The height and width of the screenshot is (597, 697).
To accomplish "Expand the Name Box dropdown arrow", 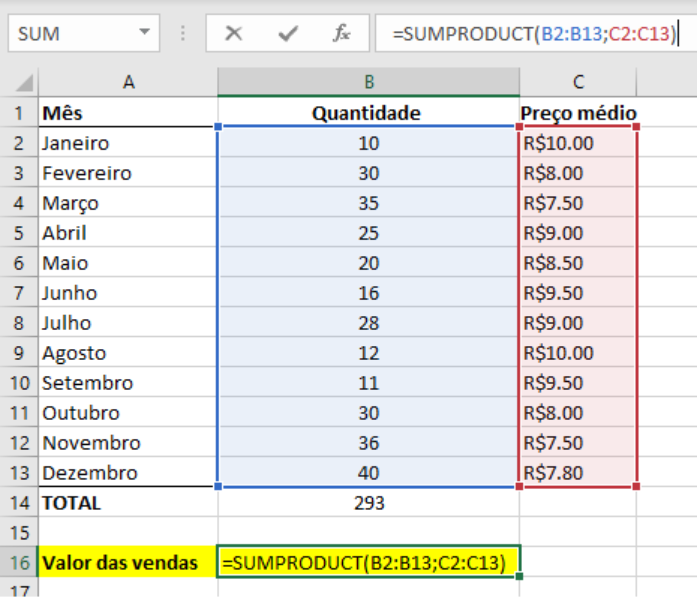I will click(x=146, y=33).
